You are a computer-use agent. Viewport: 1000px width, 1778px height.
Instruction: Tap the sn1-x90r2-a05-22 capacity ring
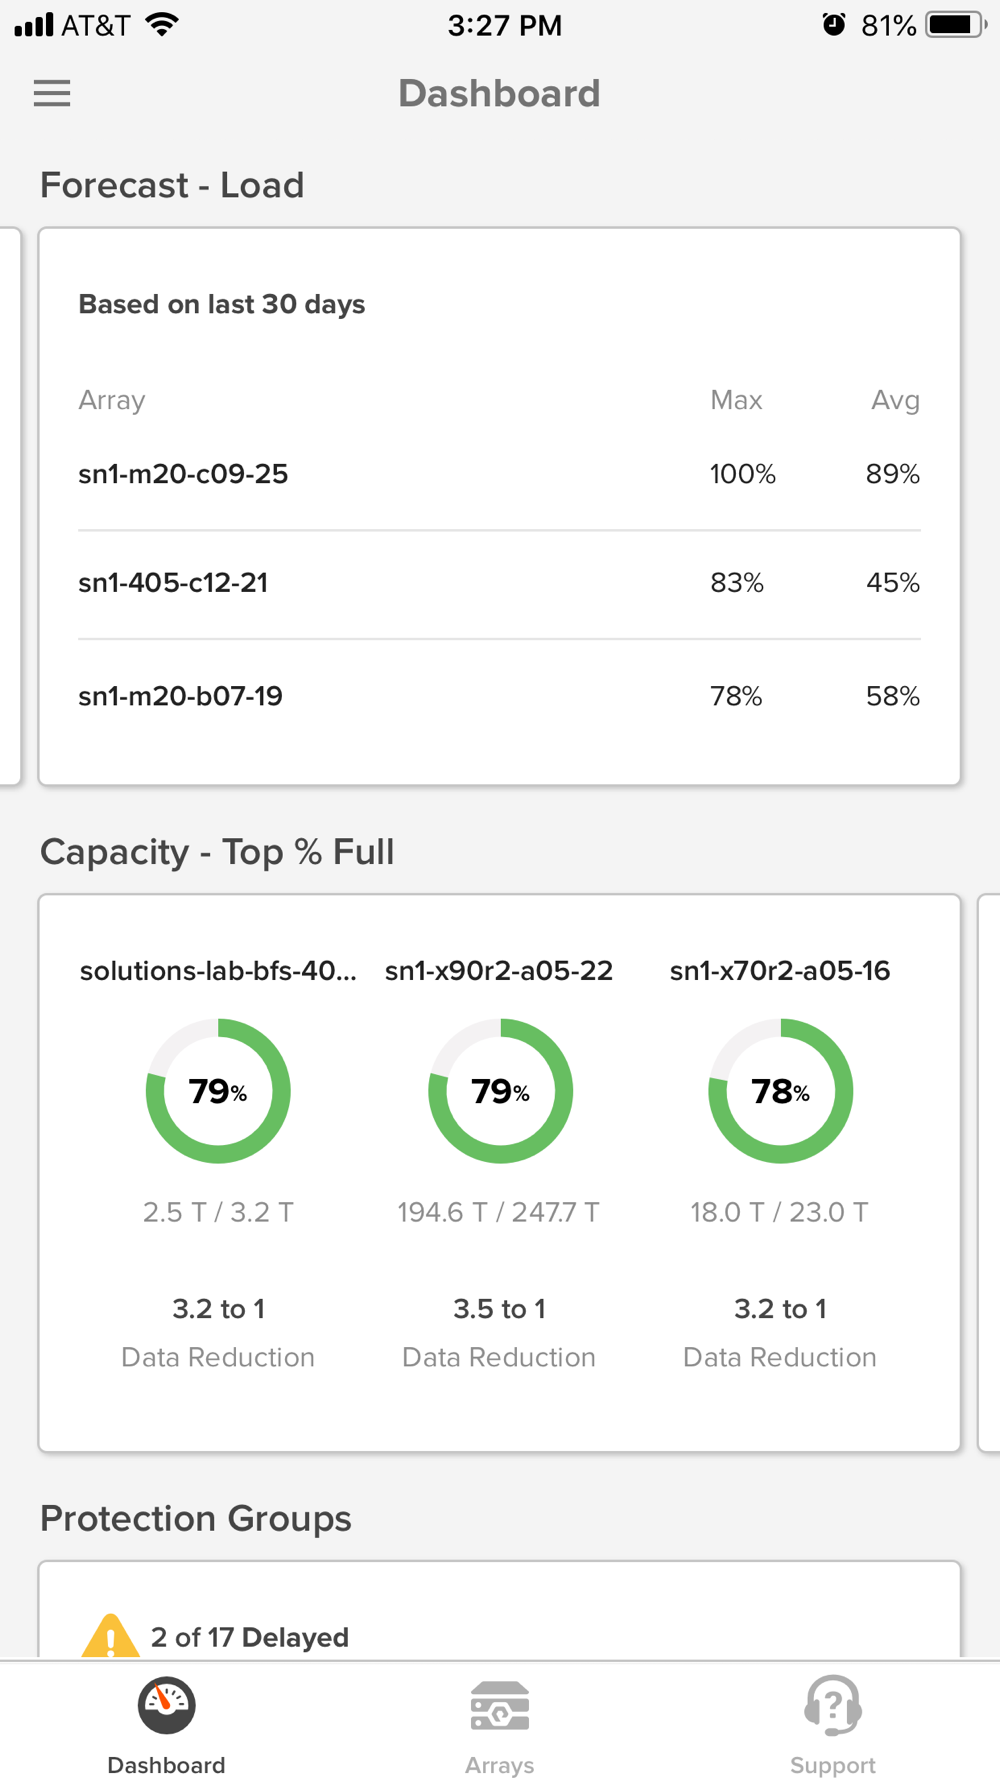(500, 1091)
